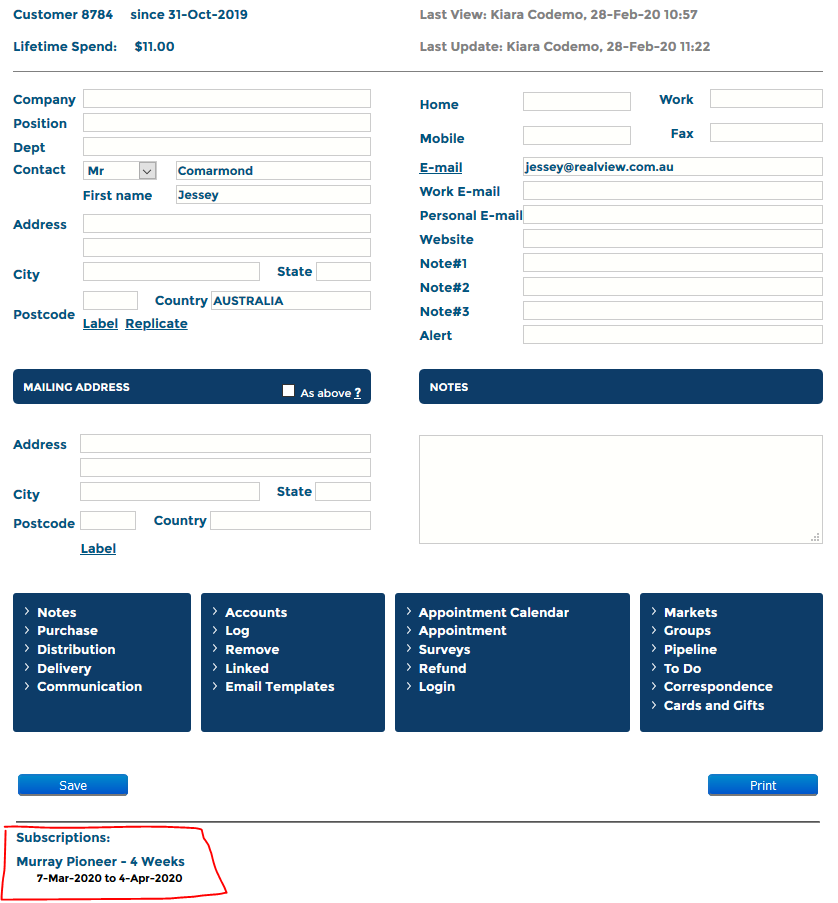Image resolution: width=838 pixels, height=903 pixels.
Task: Open the To Do link
Action: (682, 669)
